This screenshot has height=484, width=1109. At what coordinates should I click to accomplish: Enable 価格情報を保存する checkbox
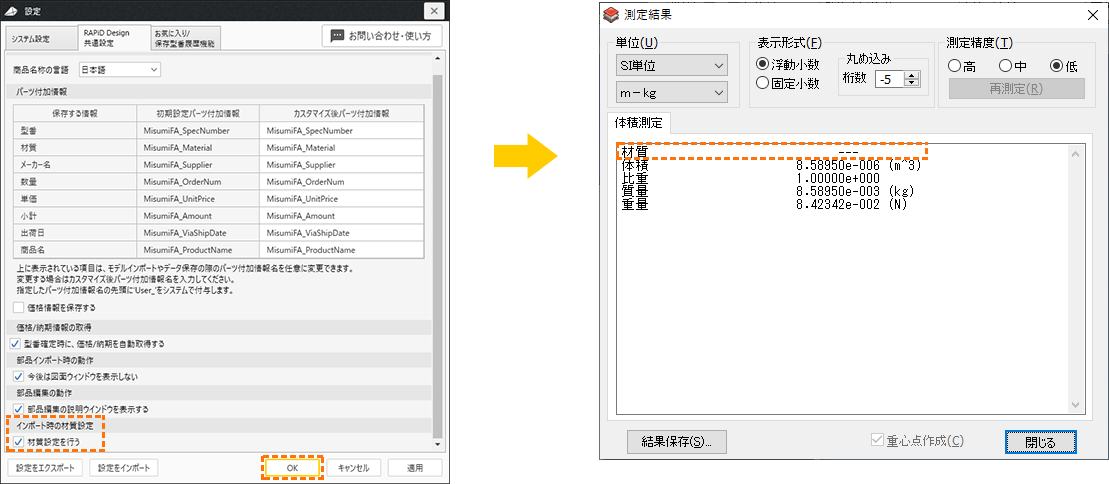coord(19,308)
